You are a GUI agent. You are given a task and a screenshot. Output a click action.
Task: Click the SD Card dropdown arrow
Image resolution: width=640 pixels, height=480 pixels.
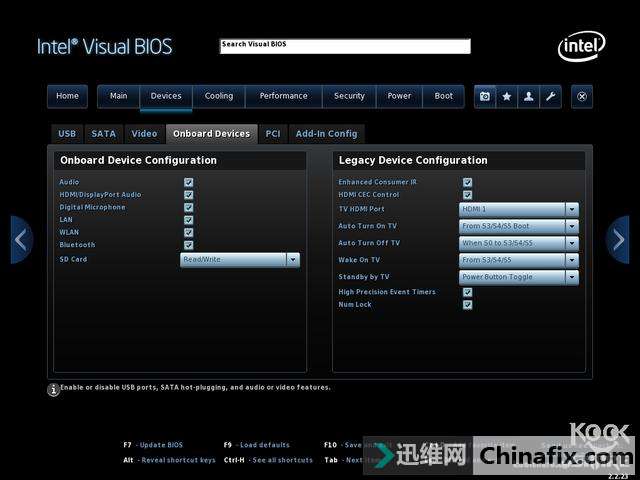[293, 260]
